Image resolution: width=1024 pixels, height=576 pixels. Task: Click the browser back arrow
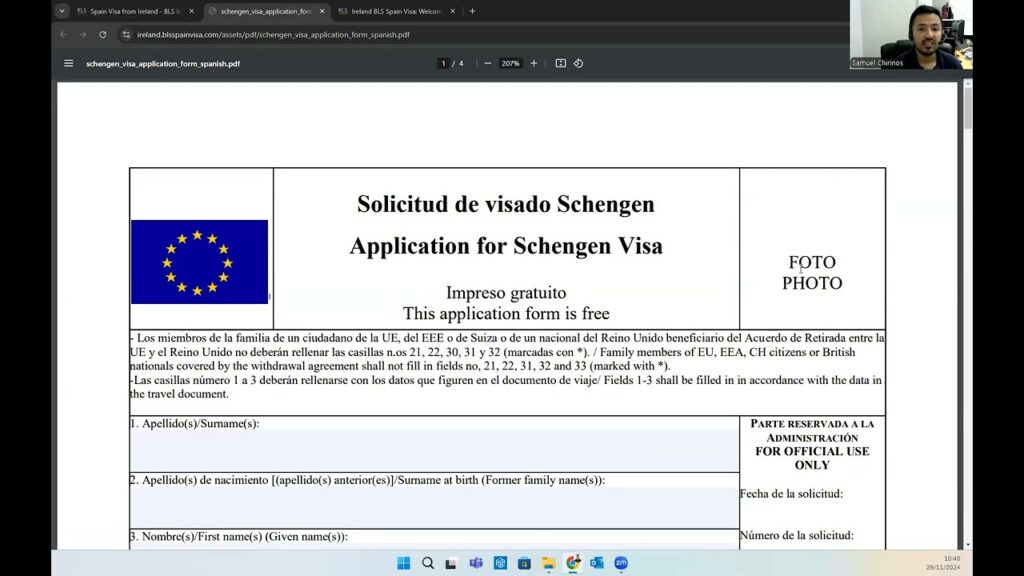click(x=64, y=34)
